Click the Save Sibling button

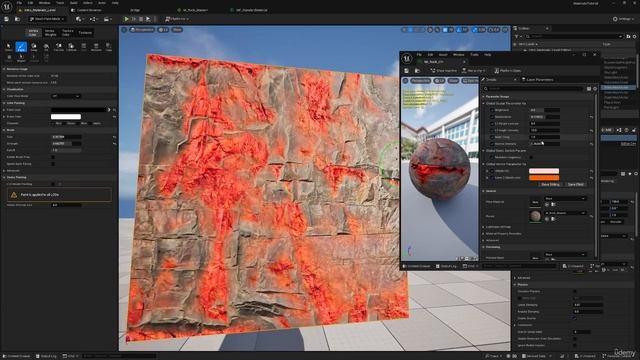pos(550,184)
